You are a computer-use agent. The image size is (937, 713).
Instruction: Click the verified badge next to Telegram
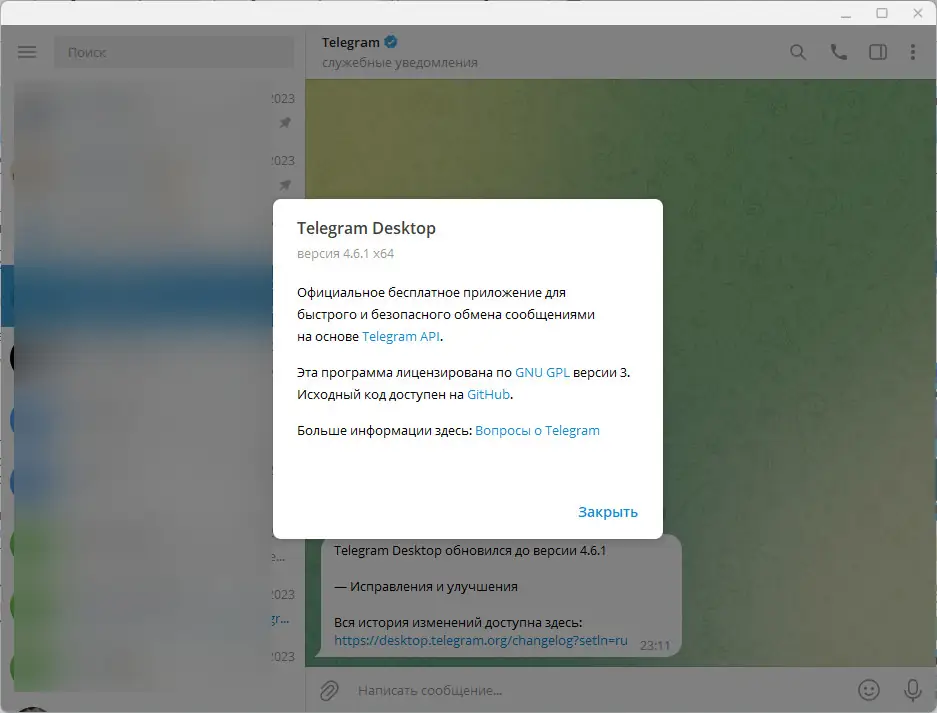pyautogui.click(x=391, y=42)
